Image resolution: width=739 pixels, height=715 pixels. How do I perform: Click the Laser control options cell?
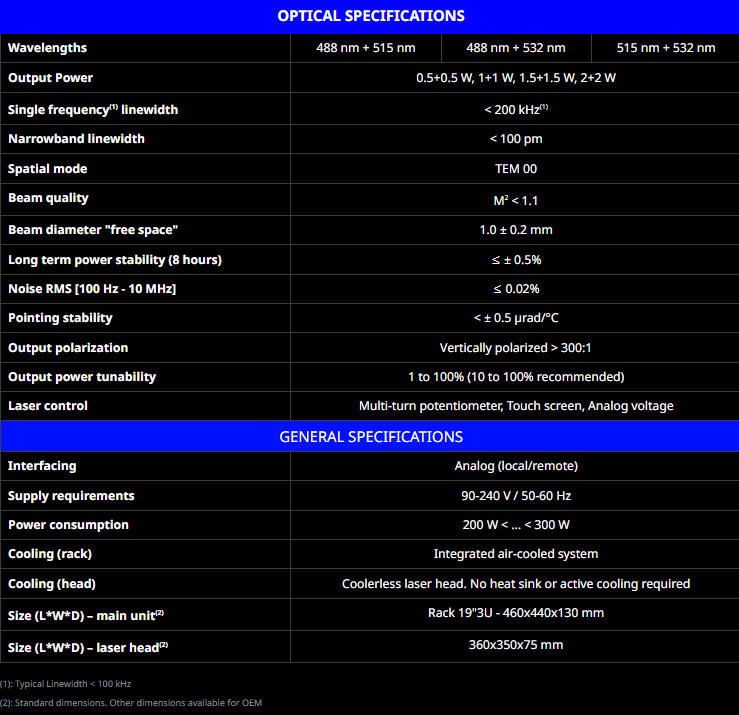pyautogui.click(x=516, y=406)
